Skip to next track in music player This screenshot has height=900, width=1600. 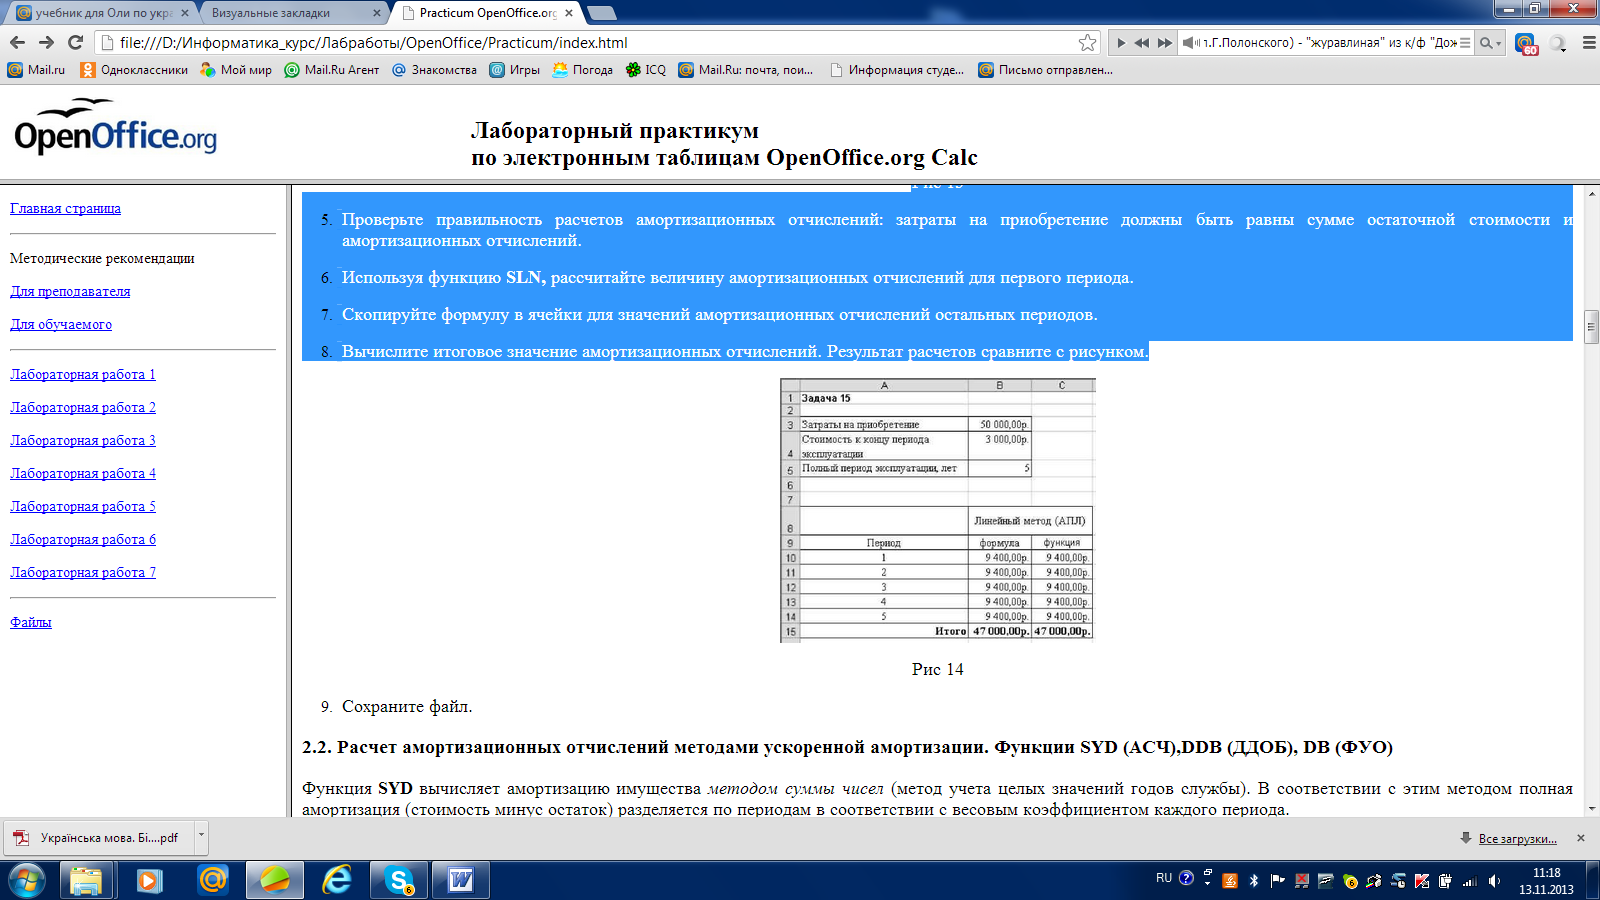pyautogui.click(x=1165, y=43)
